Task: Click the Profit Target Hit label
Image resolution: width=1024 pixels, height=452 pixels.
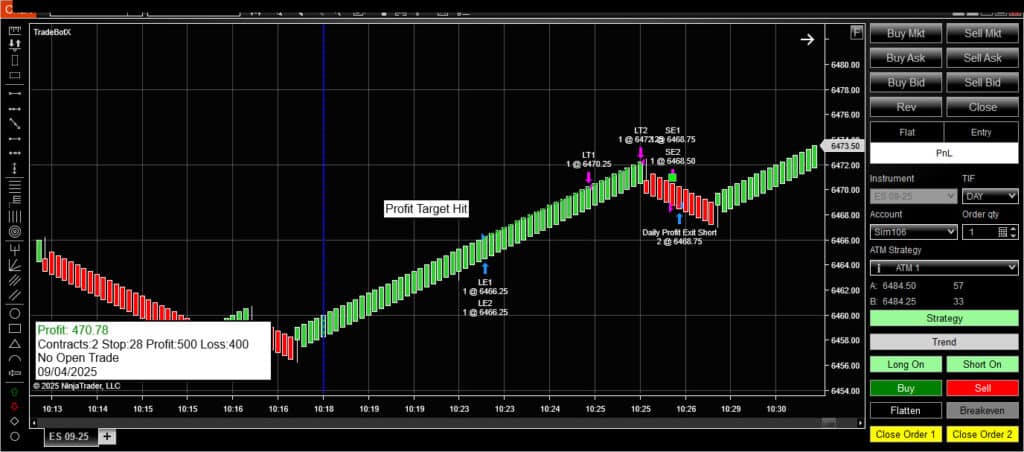Action: tap(426, 209)
